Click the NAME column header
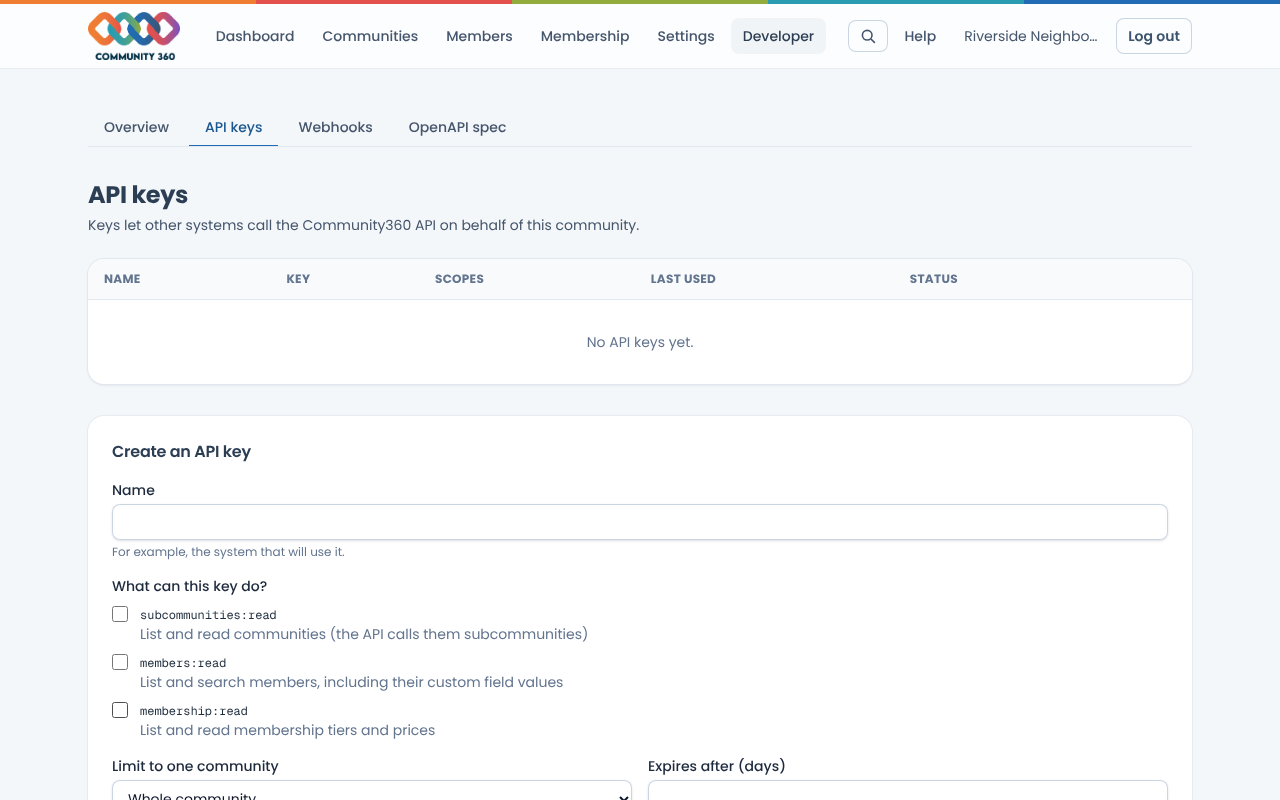1280x800 pixels. coord(122,279)
